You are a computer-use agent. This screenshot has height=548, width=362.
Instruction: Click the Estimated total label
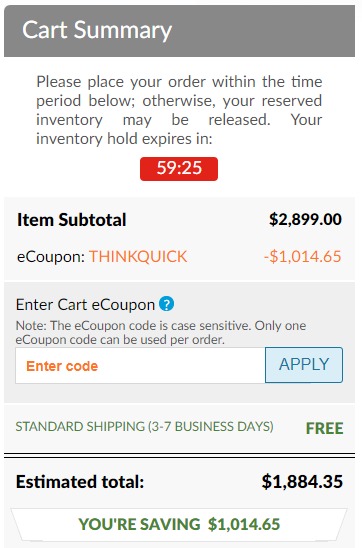coord(80,482)
